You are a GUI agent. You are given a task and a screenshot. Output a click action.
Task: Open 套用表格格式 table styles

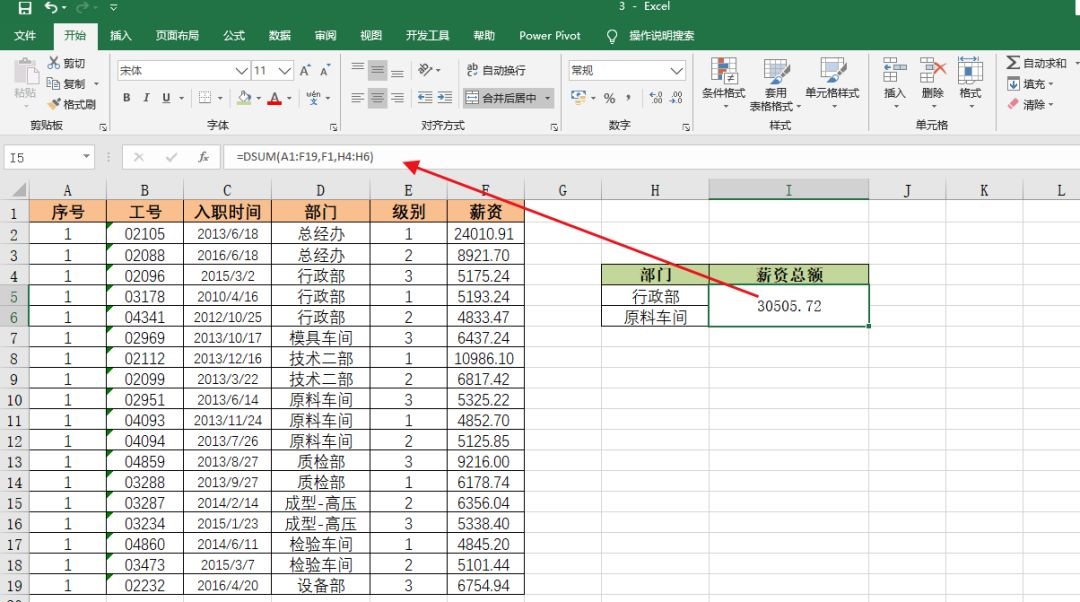pos(776,84)
